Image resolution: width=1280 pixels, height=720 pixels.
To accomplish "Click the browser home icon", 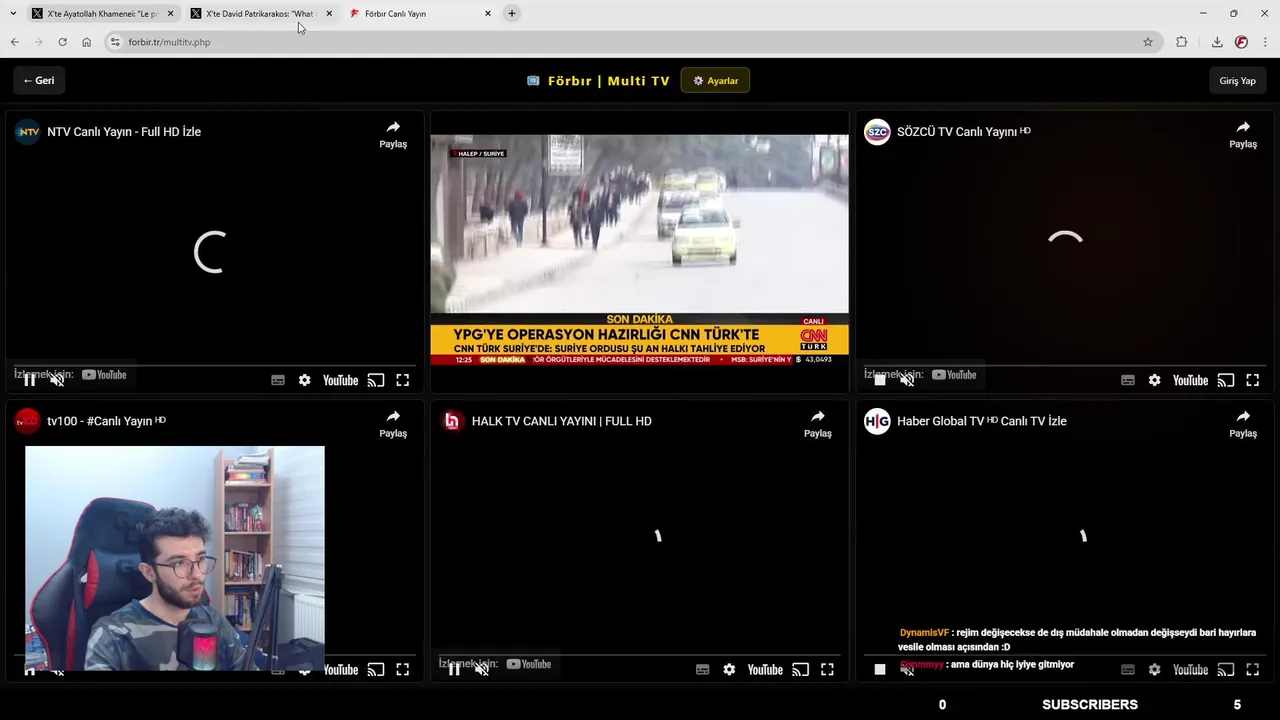I will click(86, 42).
